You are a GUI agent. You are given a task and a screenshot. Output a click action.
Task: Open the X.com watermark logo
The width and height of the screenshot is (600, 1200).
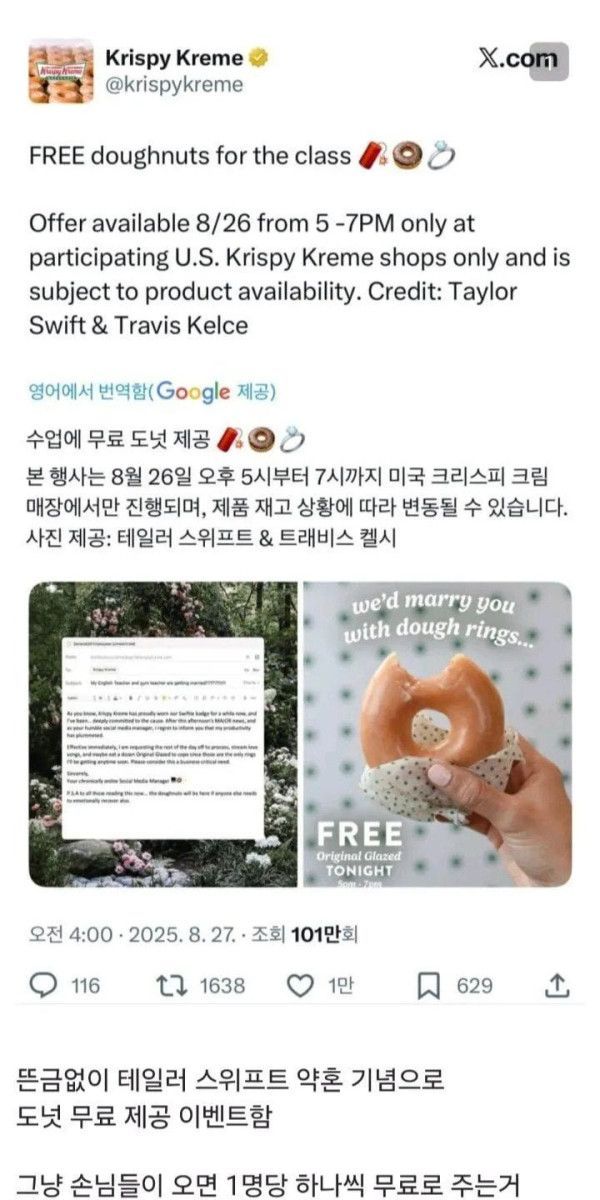pyautogui.click(x=518, y=59)
